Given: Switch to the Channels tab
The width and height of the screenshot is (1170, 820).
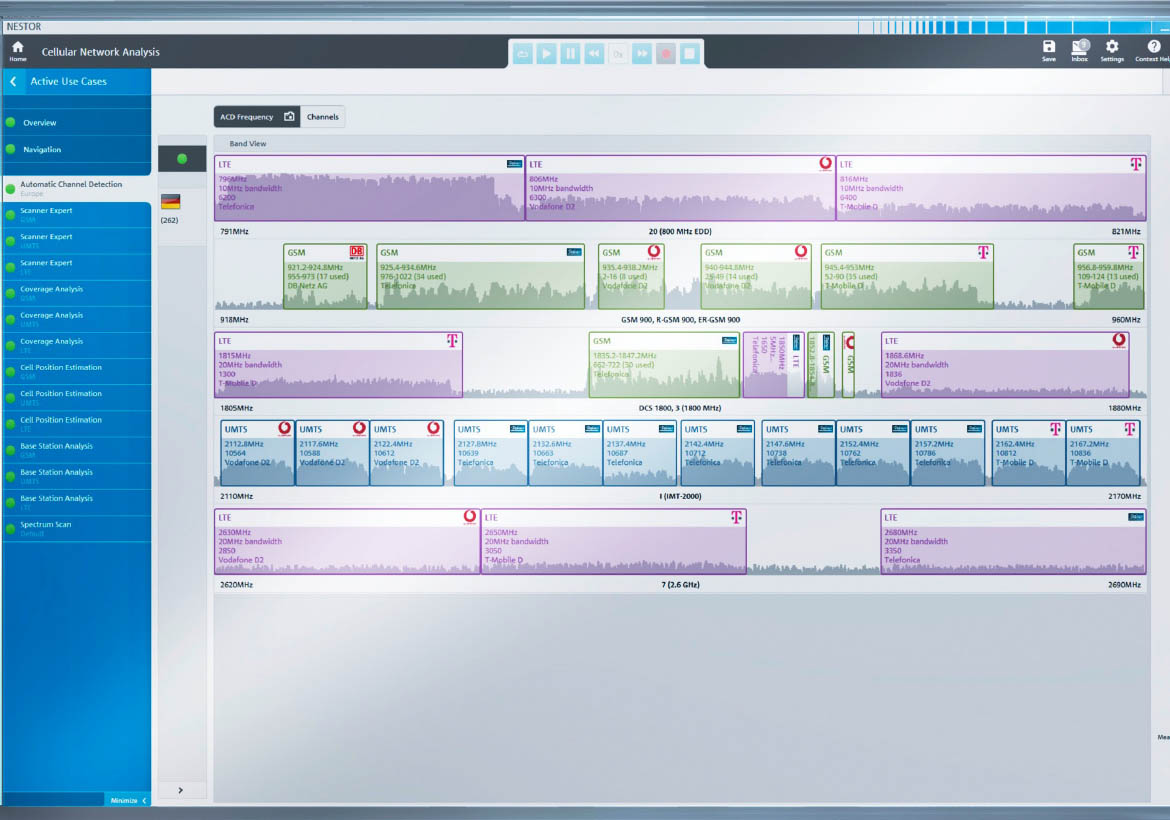Looking at the screenshot, I should (323, 117).
